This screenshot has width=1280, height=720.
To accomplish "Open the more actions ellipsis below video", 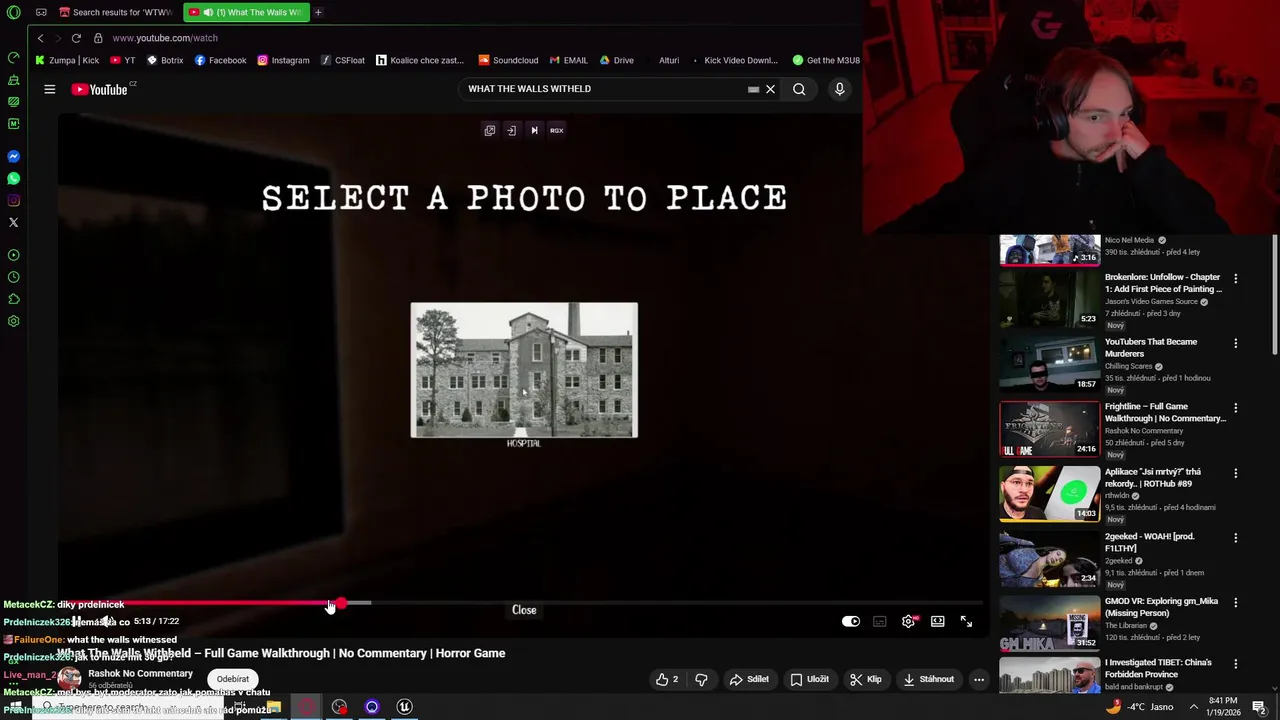I will pyautogui.click(x=979, y=679).
